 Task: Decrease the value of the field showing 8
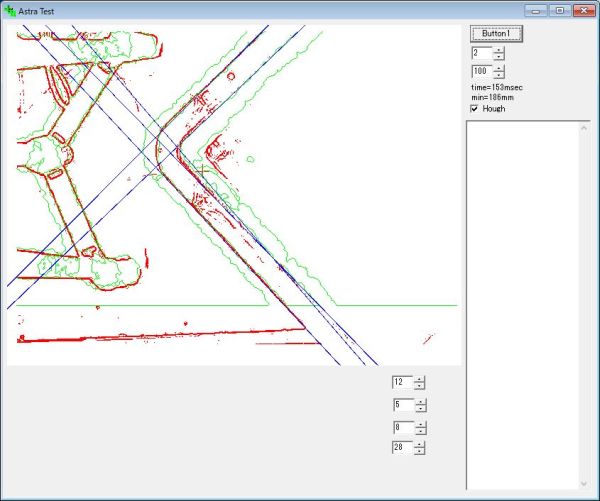tap(421, 431)
